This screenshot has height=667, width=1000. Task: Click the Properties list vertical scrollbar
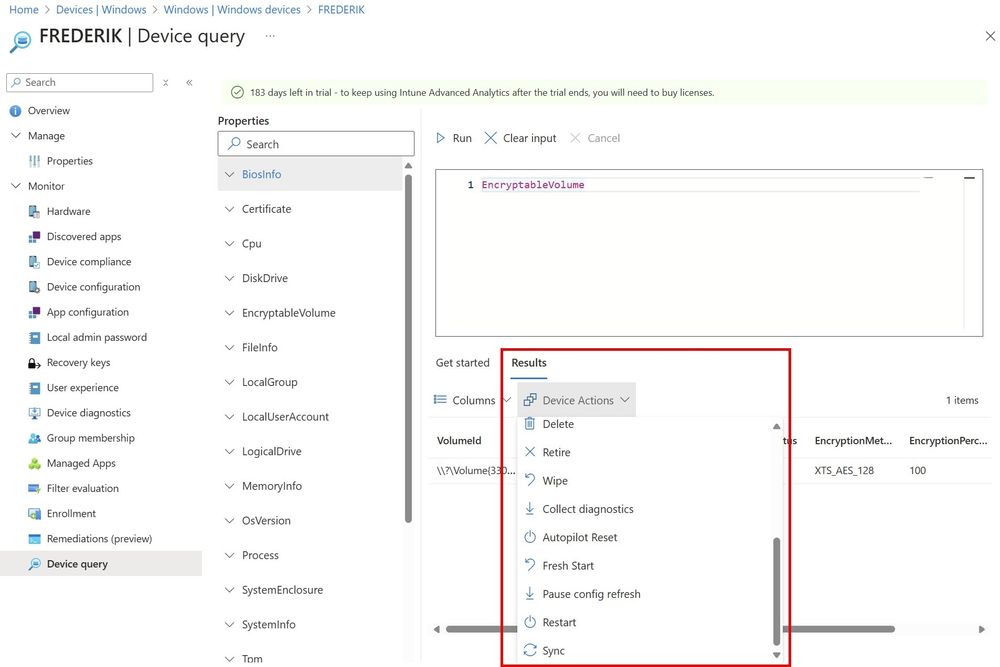pos(408,348)
